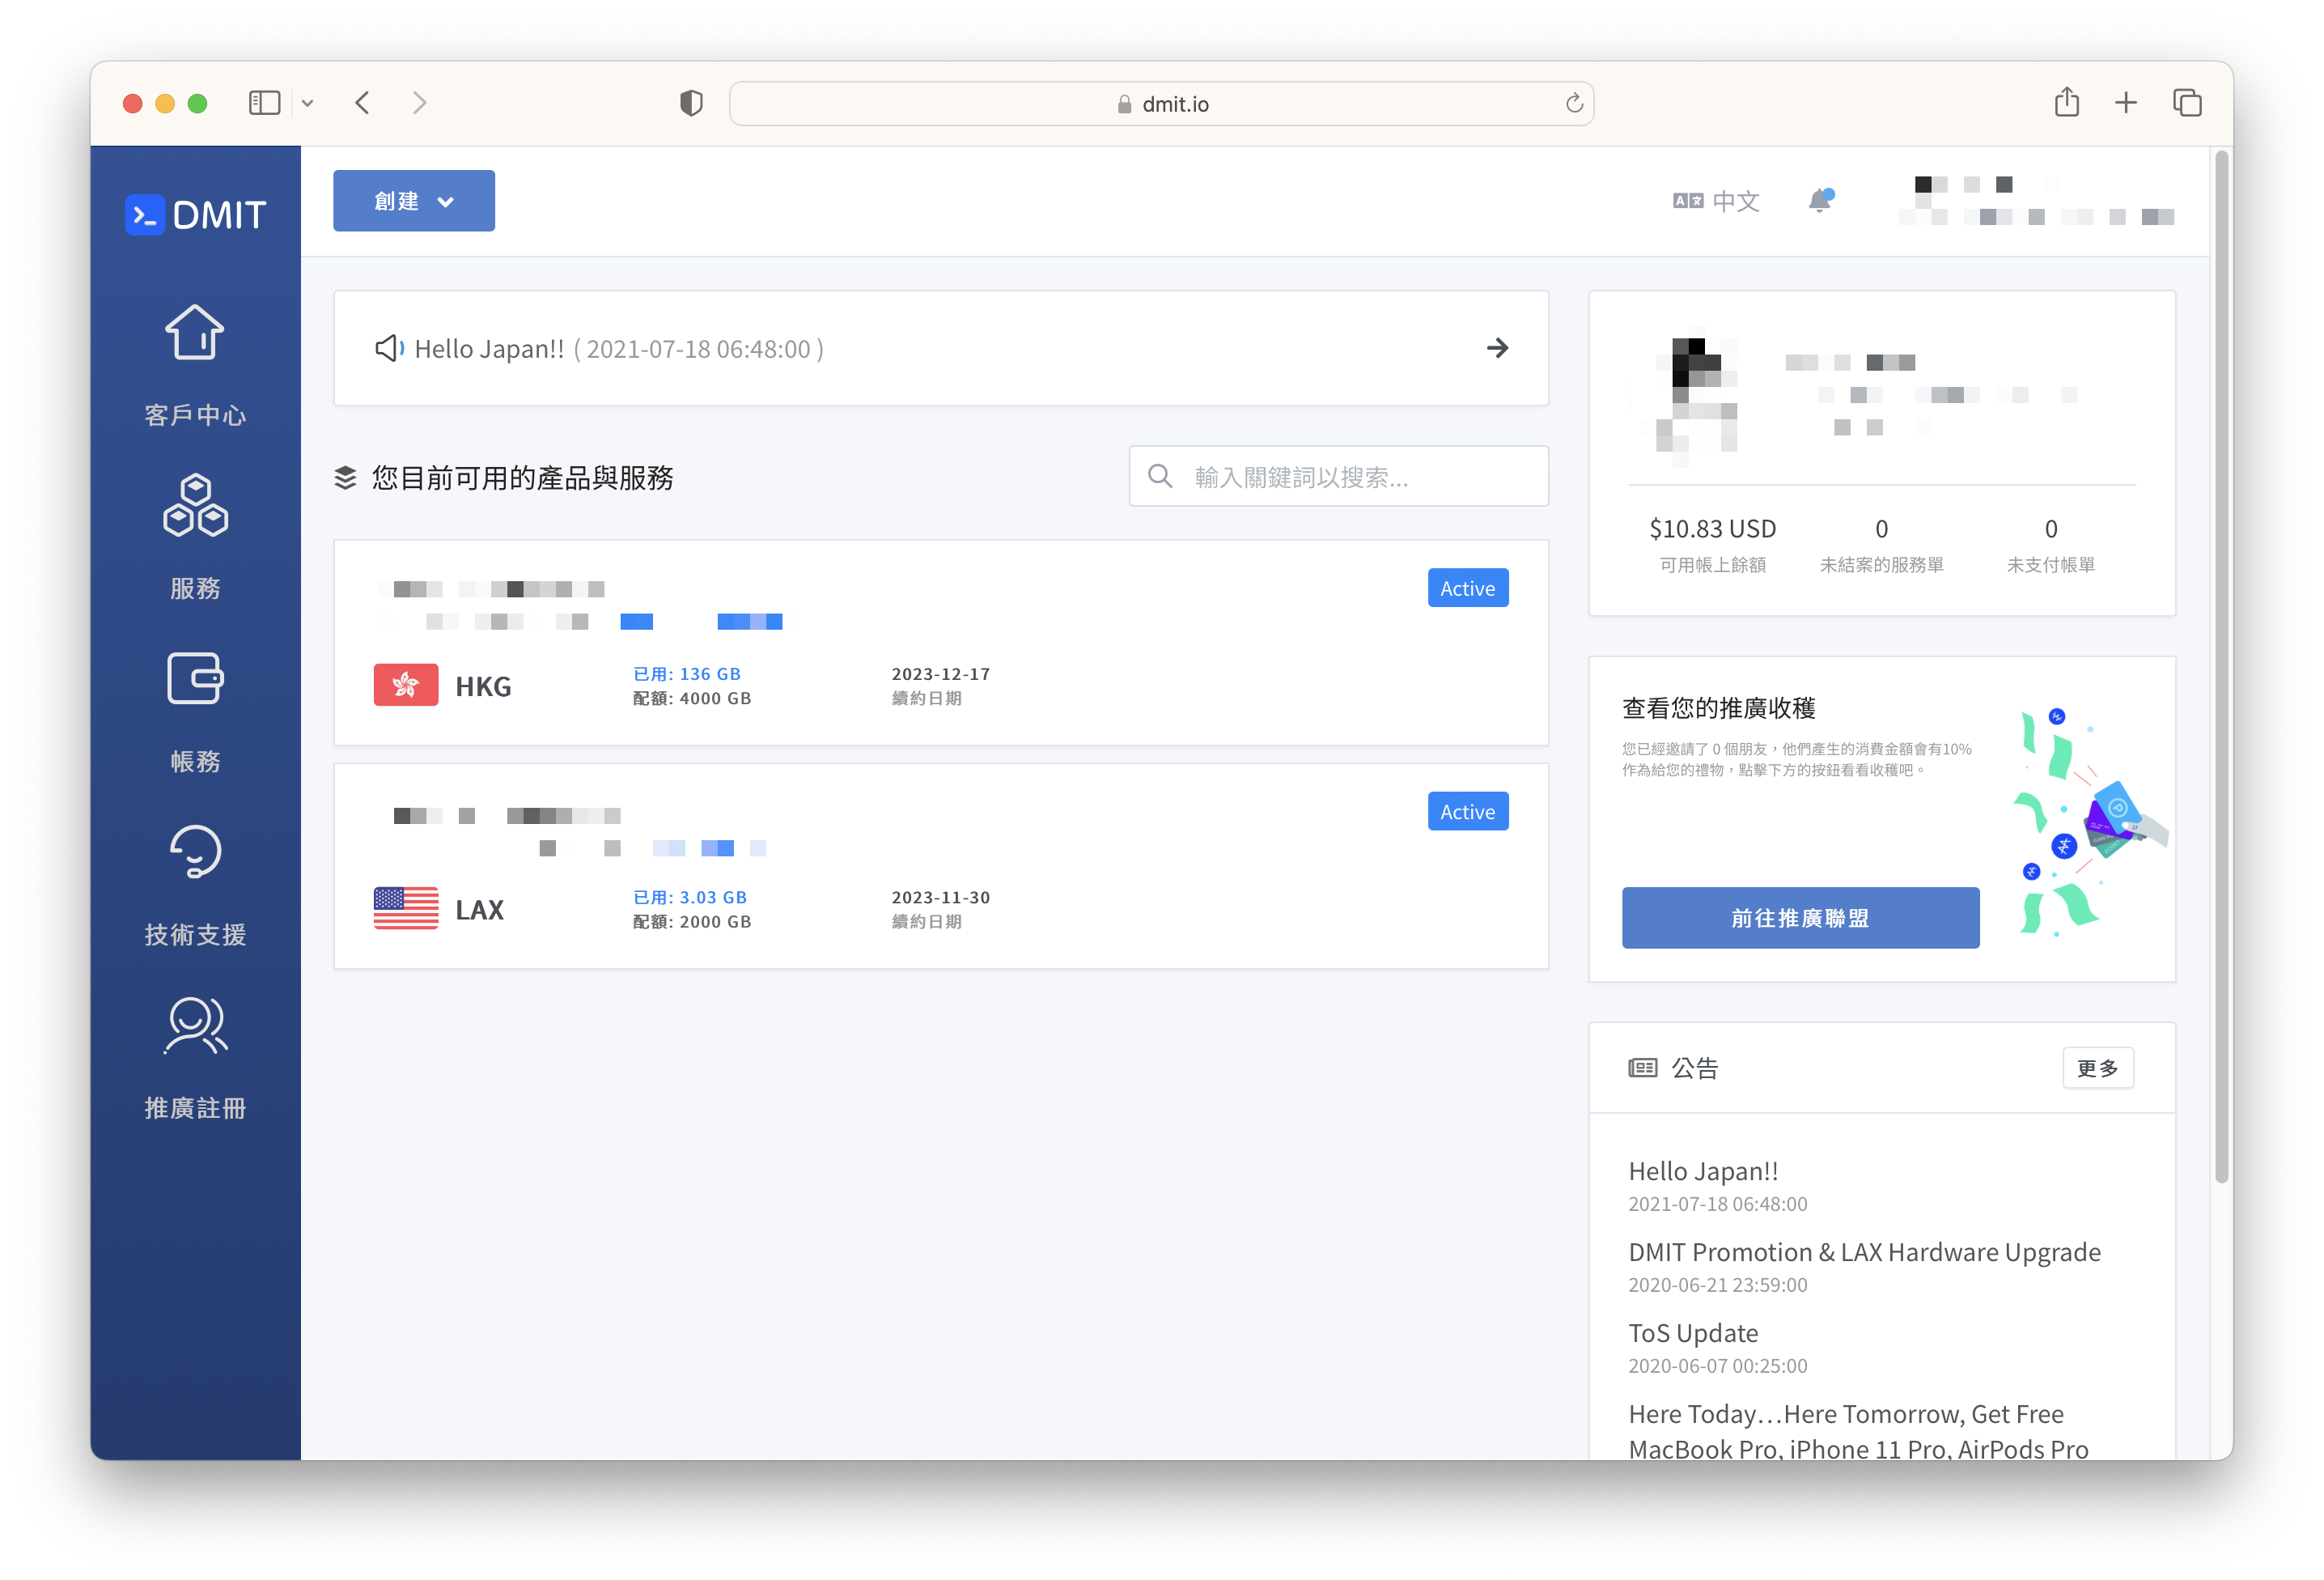Open 技術支援 support headset icon
Screen dimensions: 2324x1580
pyautogui.click(x=195, y=852)
